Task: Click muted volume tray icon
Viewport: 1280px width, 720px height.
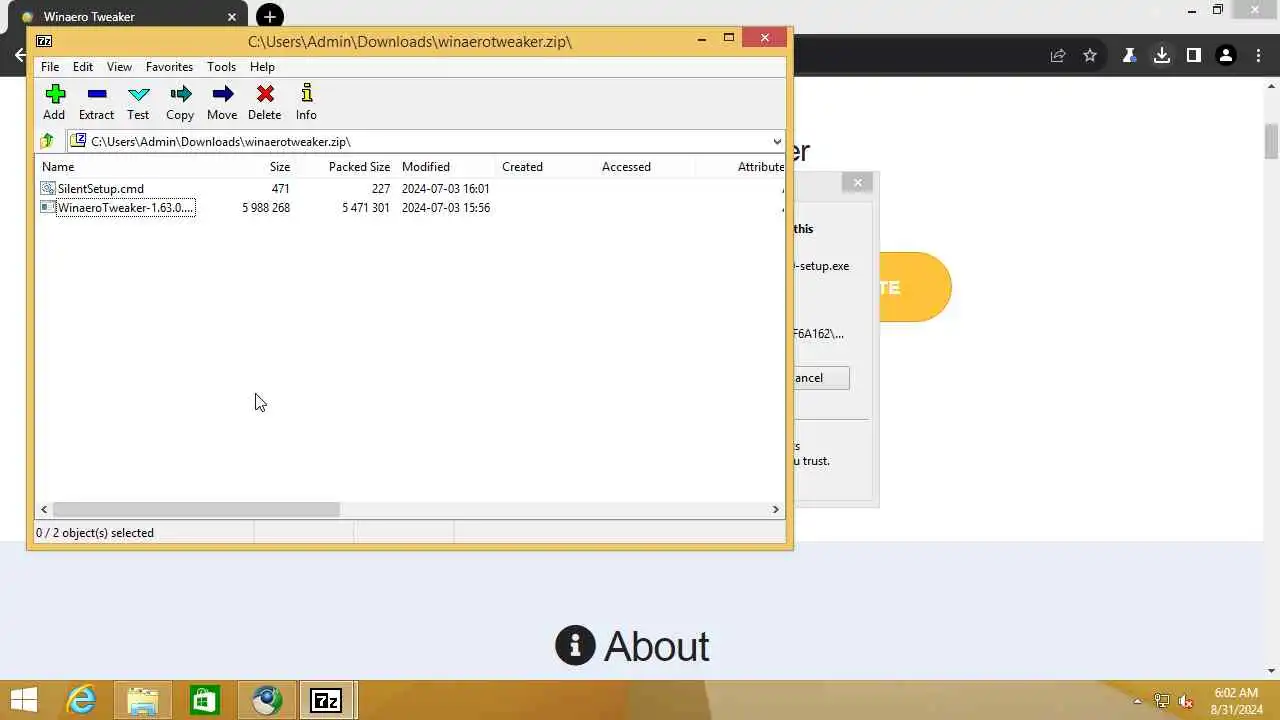Action: pyautogui.click(x=1187, y=701)
